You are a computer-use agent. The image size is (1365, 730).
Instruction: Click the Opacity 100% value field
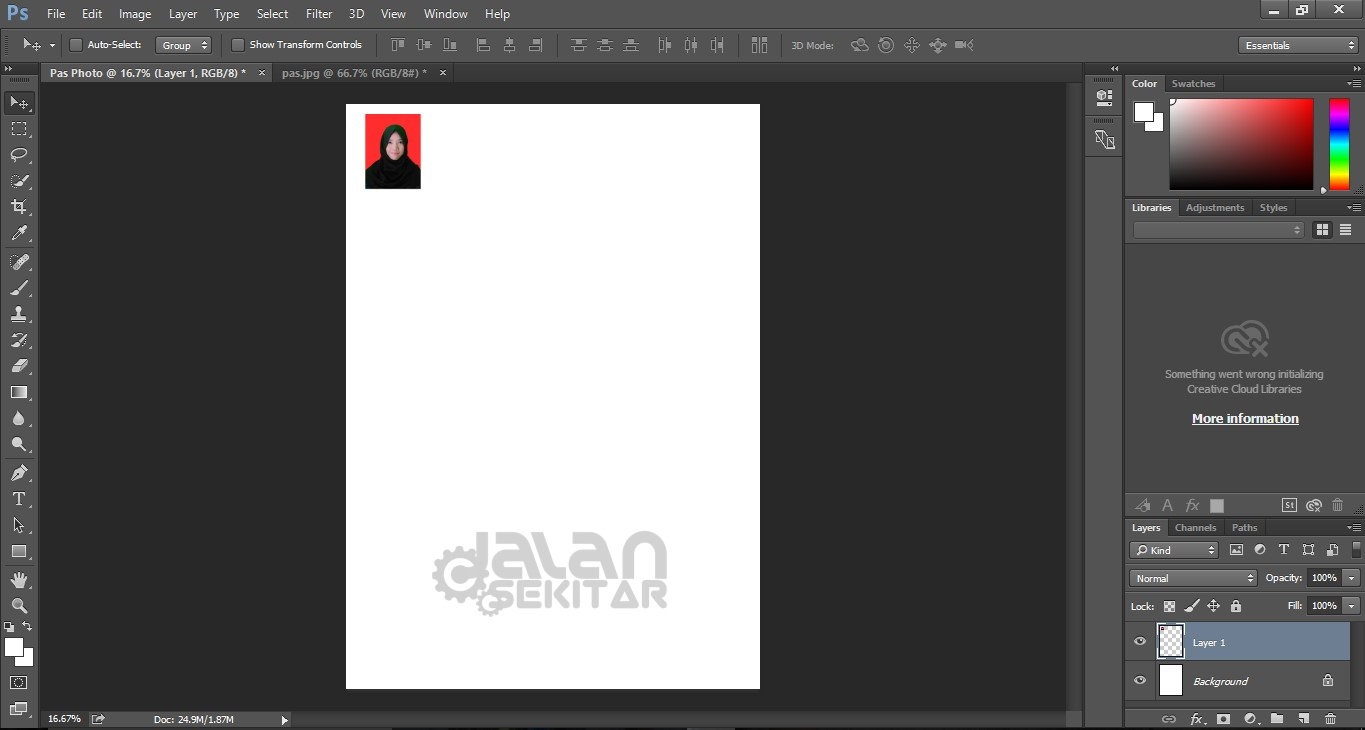(x=1324, y=578)
